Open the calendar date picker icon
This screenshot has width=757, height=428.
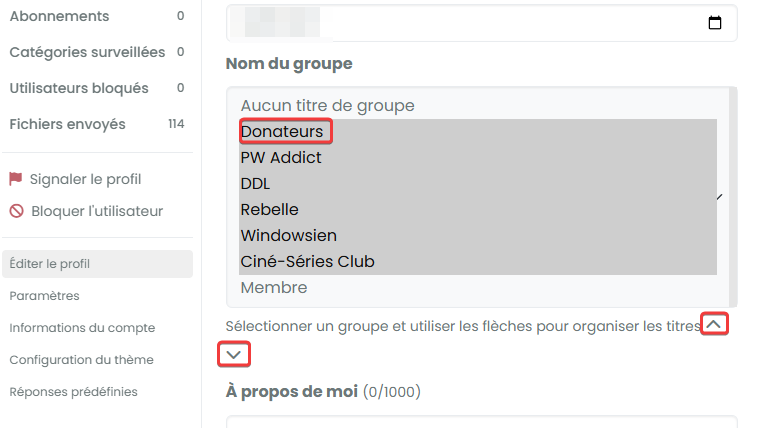pyautogui.click(x=715, y=23)
